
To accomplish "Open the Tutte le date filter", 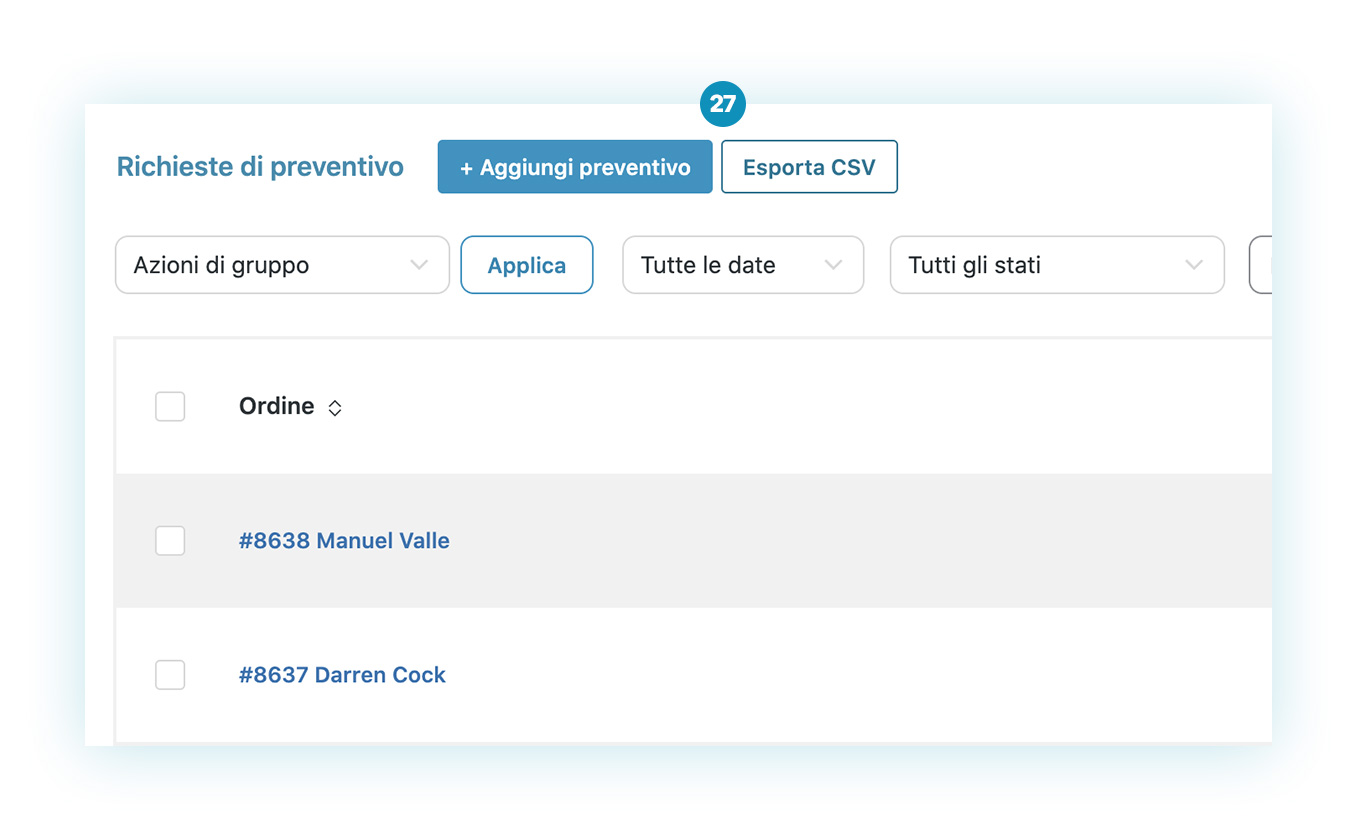I will [x=743, y=265].
